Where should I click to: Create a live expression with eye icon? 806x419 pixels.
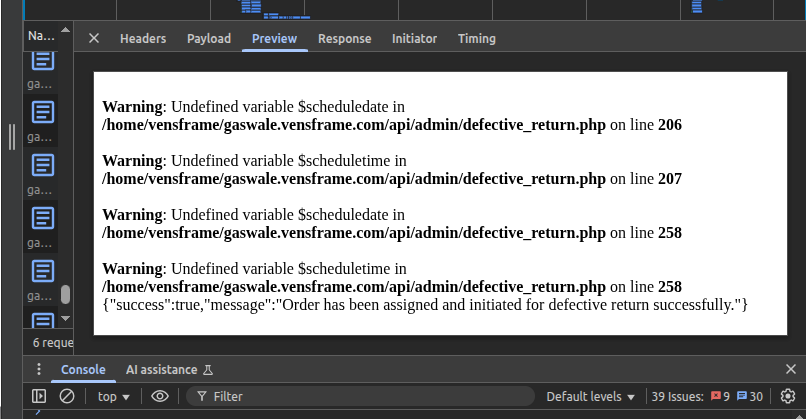[x=160, y=396]
